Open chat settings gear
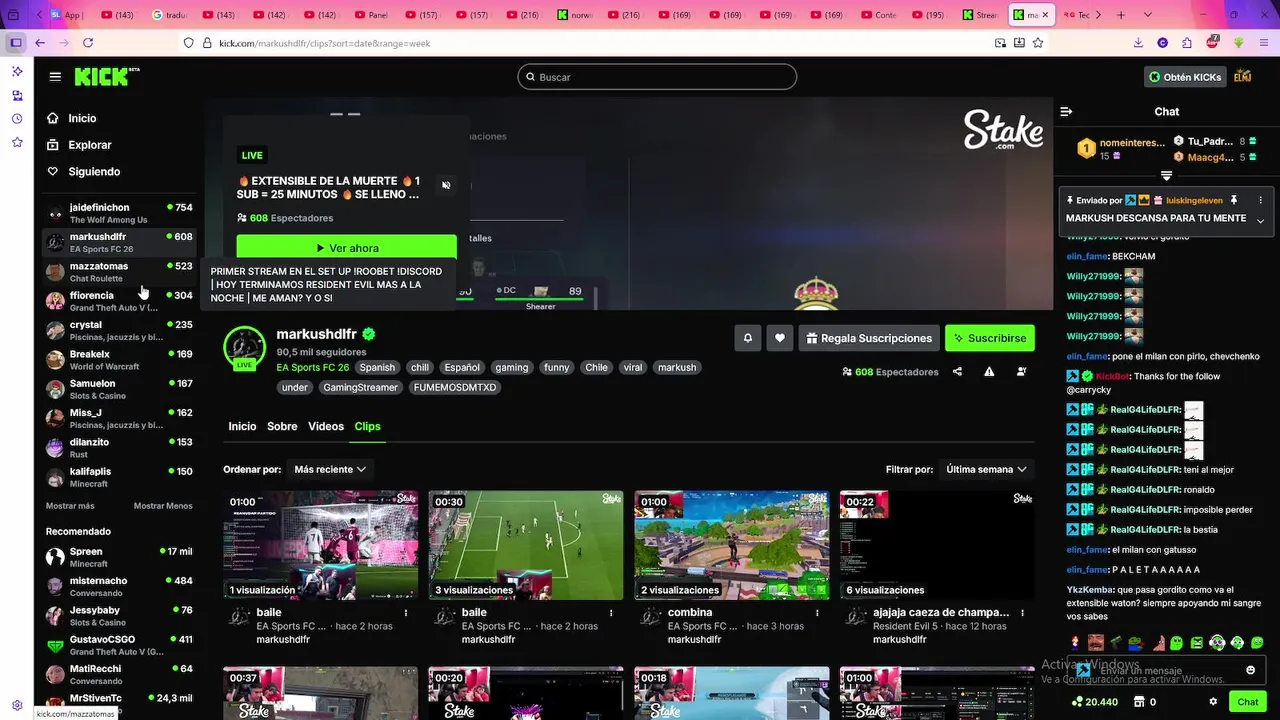This screenshot has width=1280, height=720. pyautogui.click(x=1213, y=702)
